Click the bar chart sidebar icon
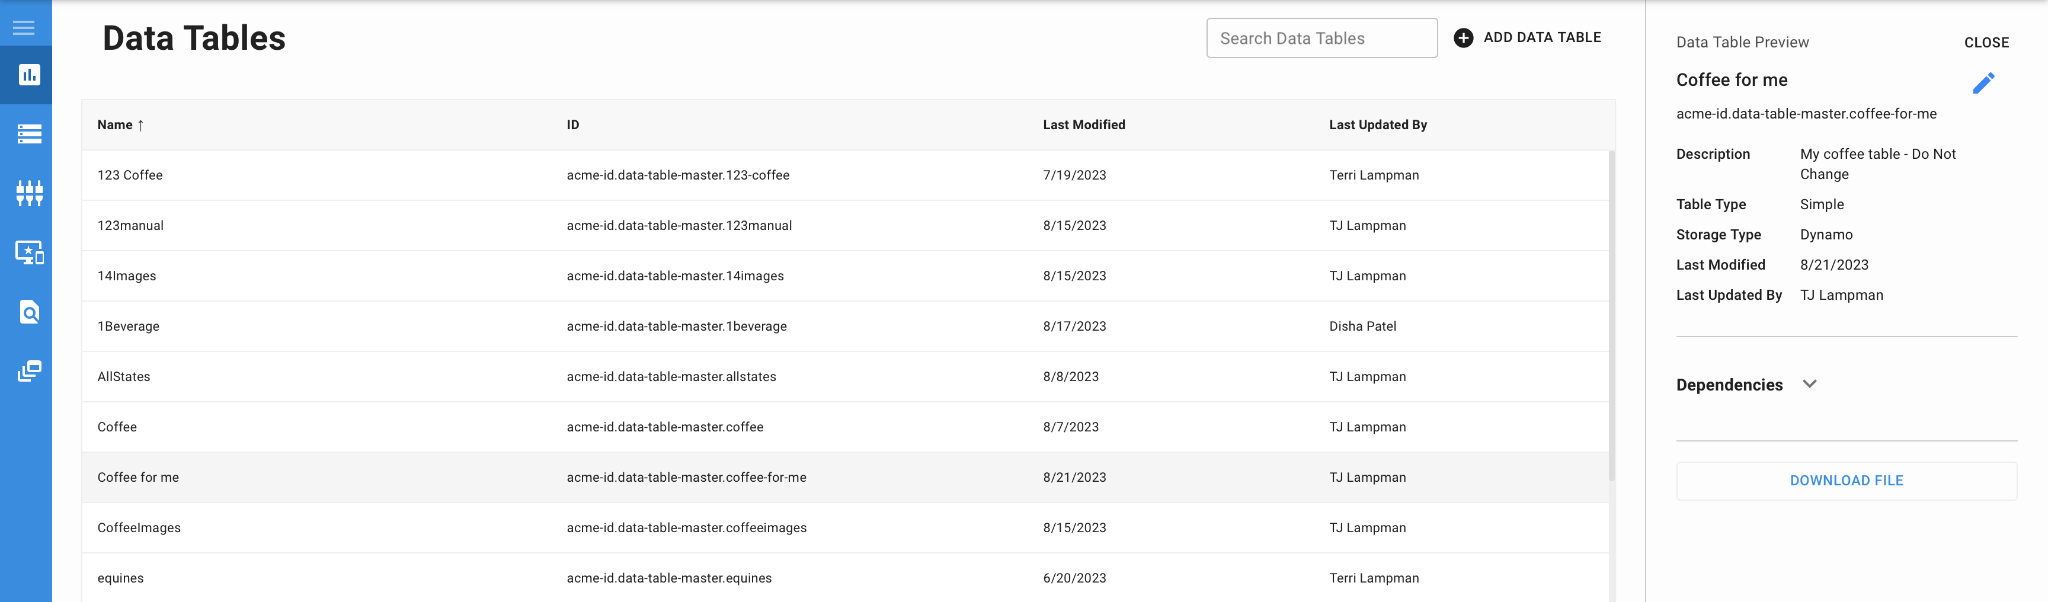 click(29, 75)
